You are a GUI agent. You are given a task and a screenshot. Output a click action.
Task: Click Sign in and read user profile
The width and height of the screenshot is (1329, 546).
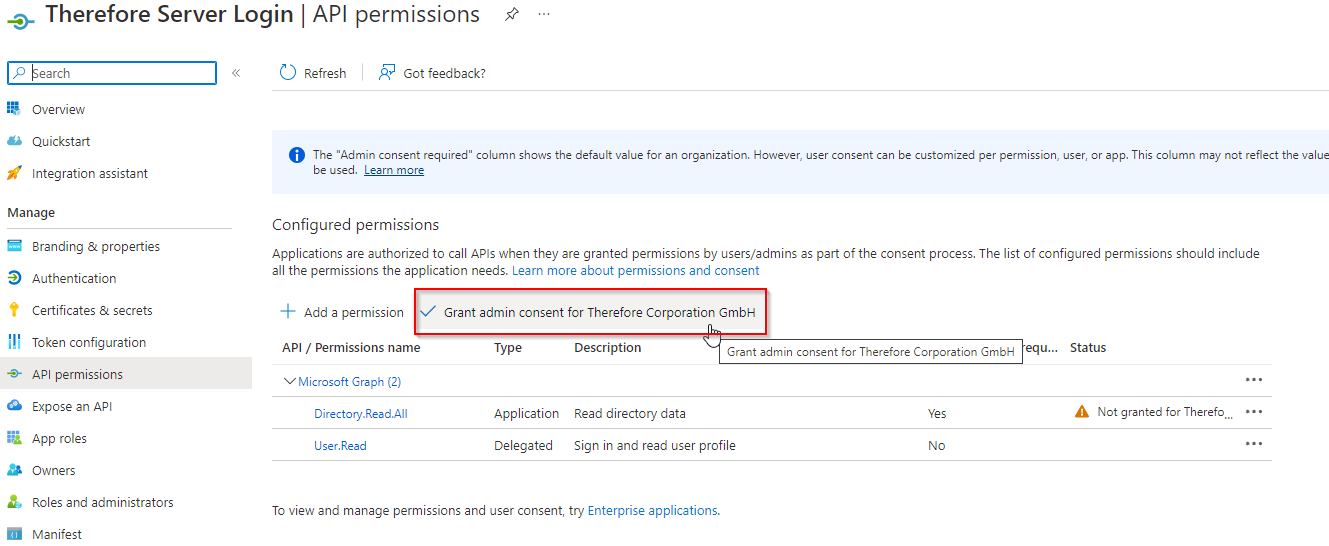pos(655,445)
